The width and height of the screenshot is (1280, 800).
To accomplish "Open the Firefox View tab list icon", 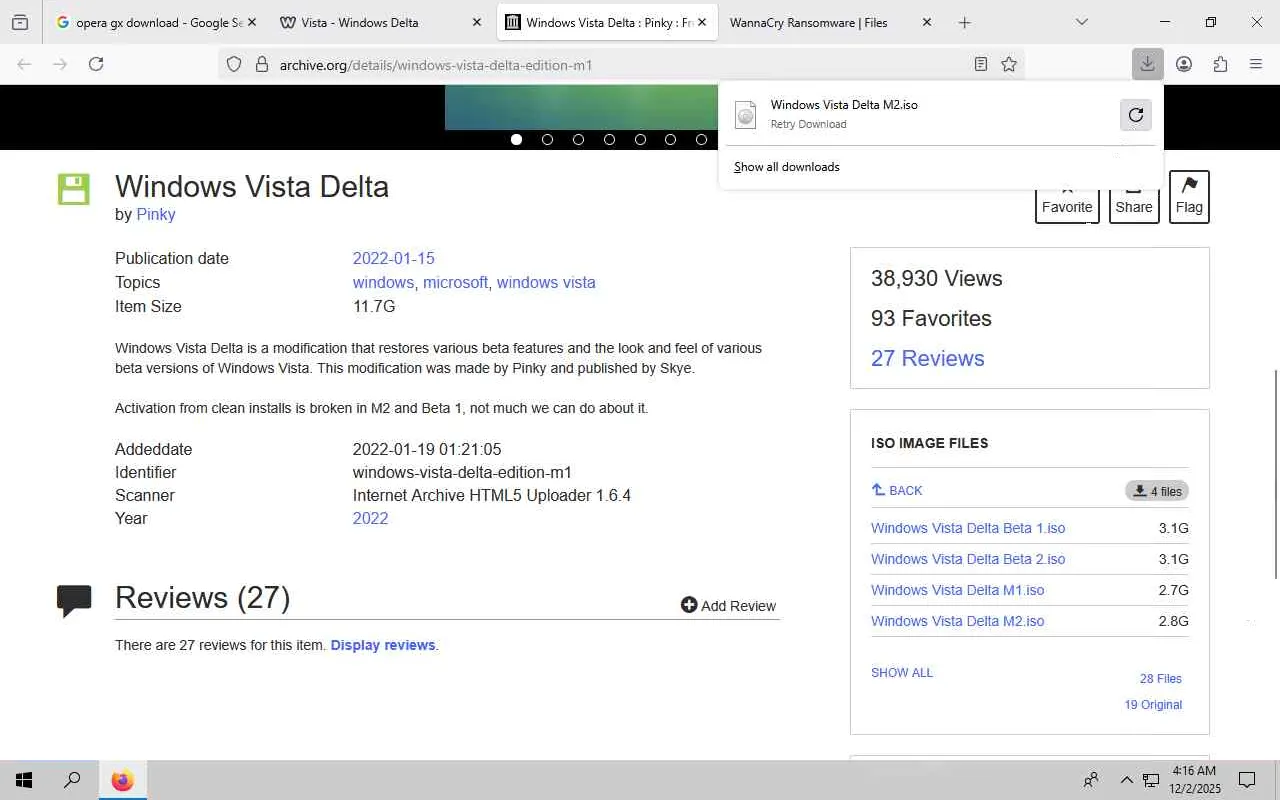I will click(x=20, y=22).
